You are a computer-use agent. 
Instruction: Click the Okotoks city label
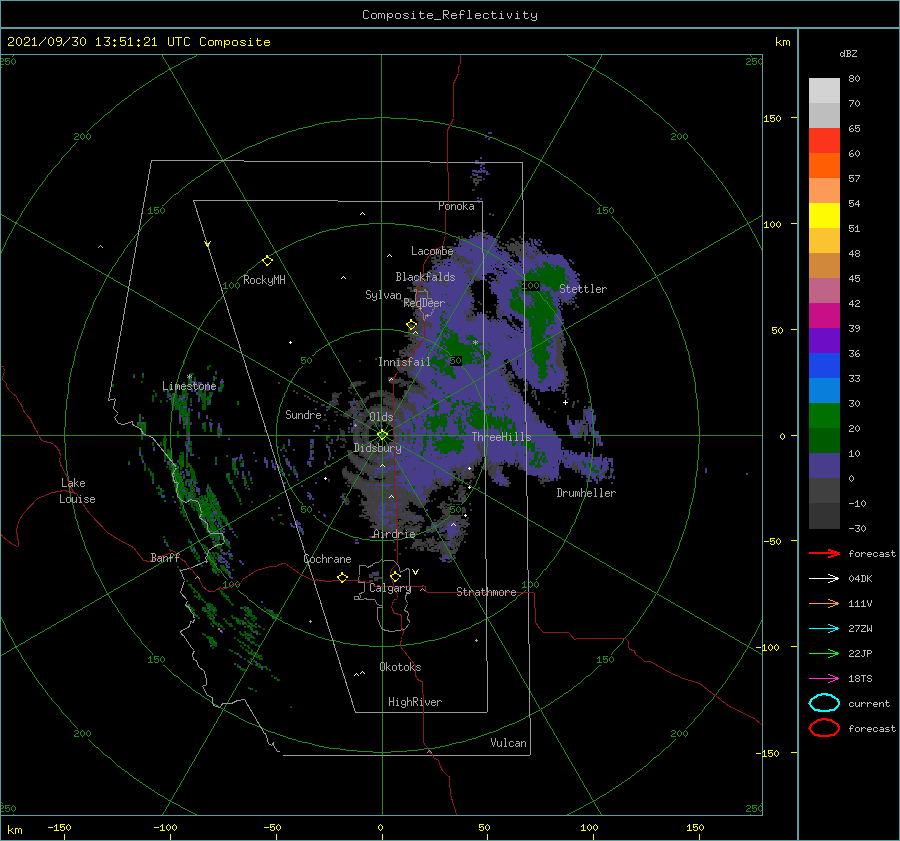click(400, 667)
